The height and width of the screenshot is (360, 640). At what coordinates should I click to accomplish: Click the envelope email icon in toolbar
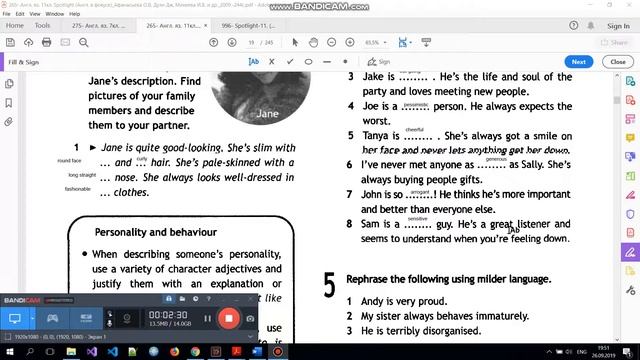65,42
